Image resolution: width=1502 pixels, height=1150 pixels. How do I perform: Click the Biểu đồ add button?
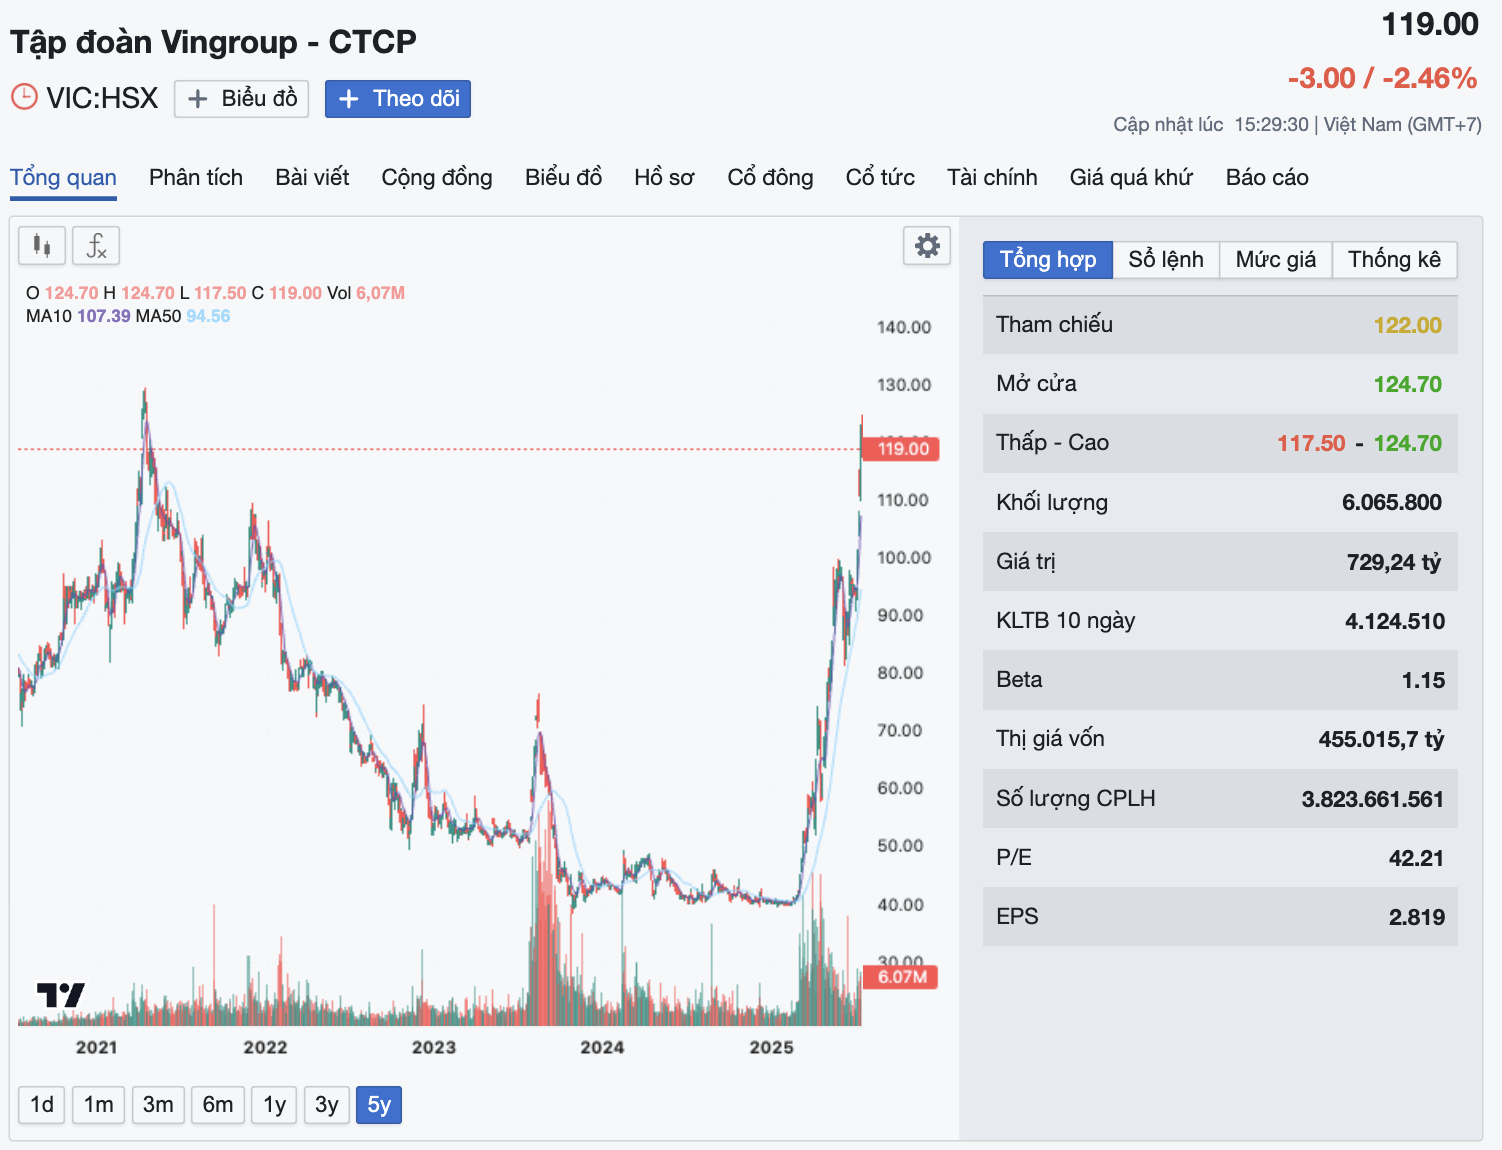point(241,99)
